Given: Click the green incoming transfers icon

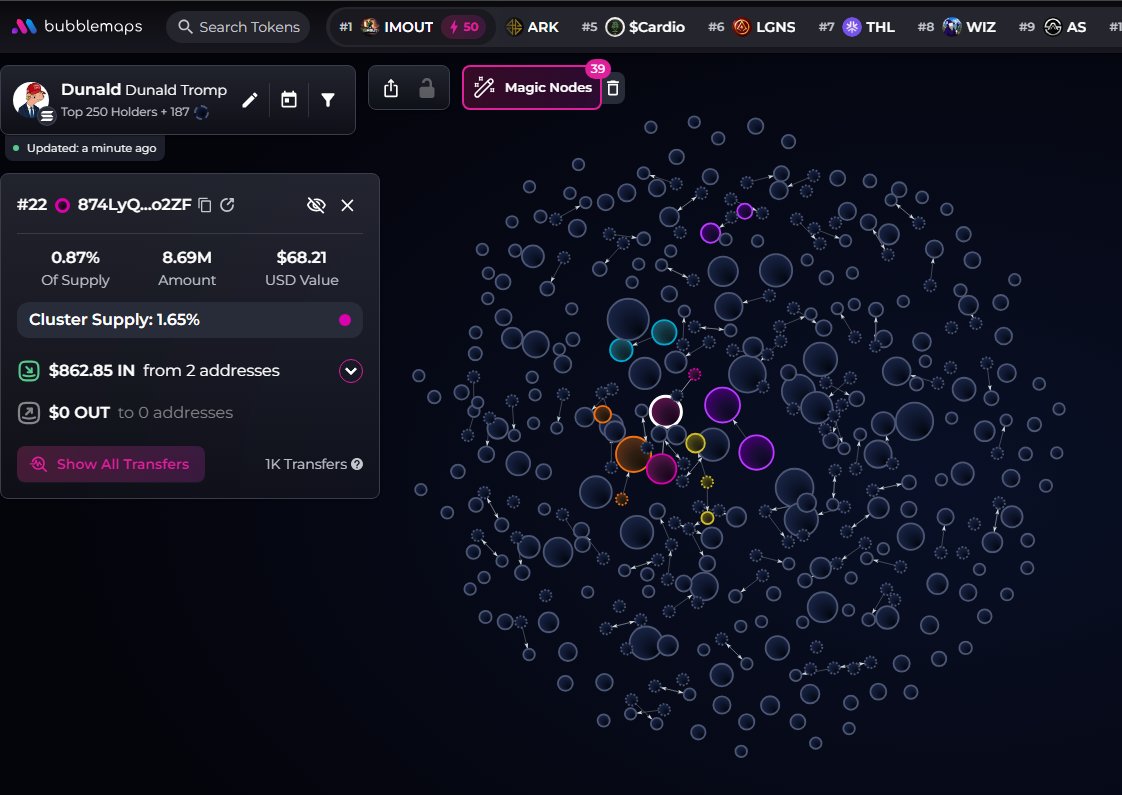Looking at the screenshot, I should tap(29, 371).
